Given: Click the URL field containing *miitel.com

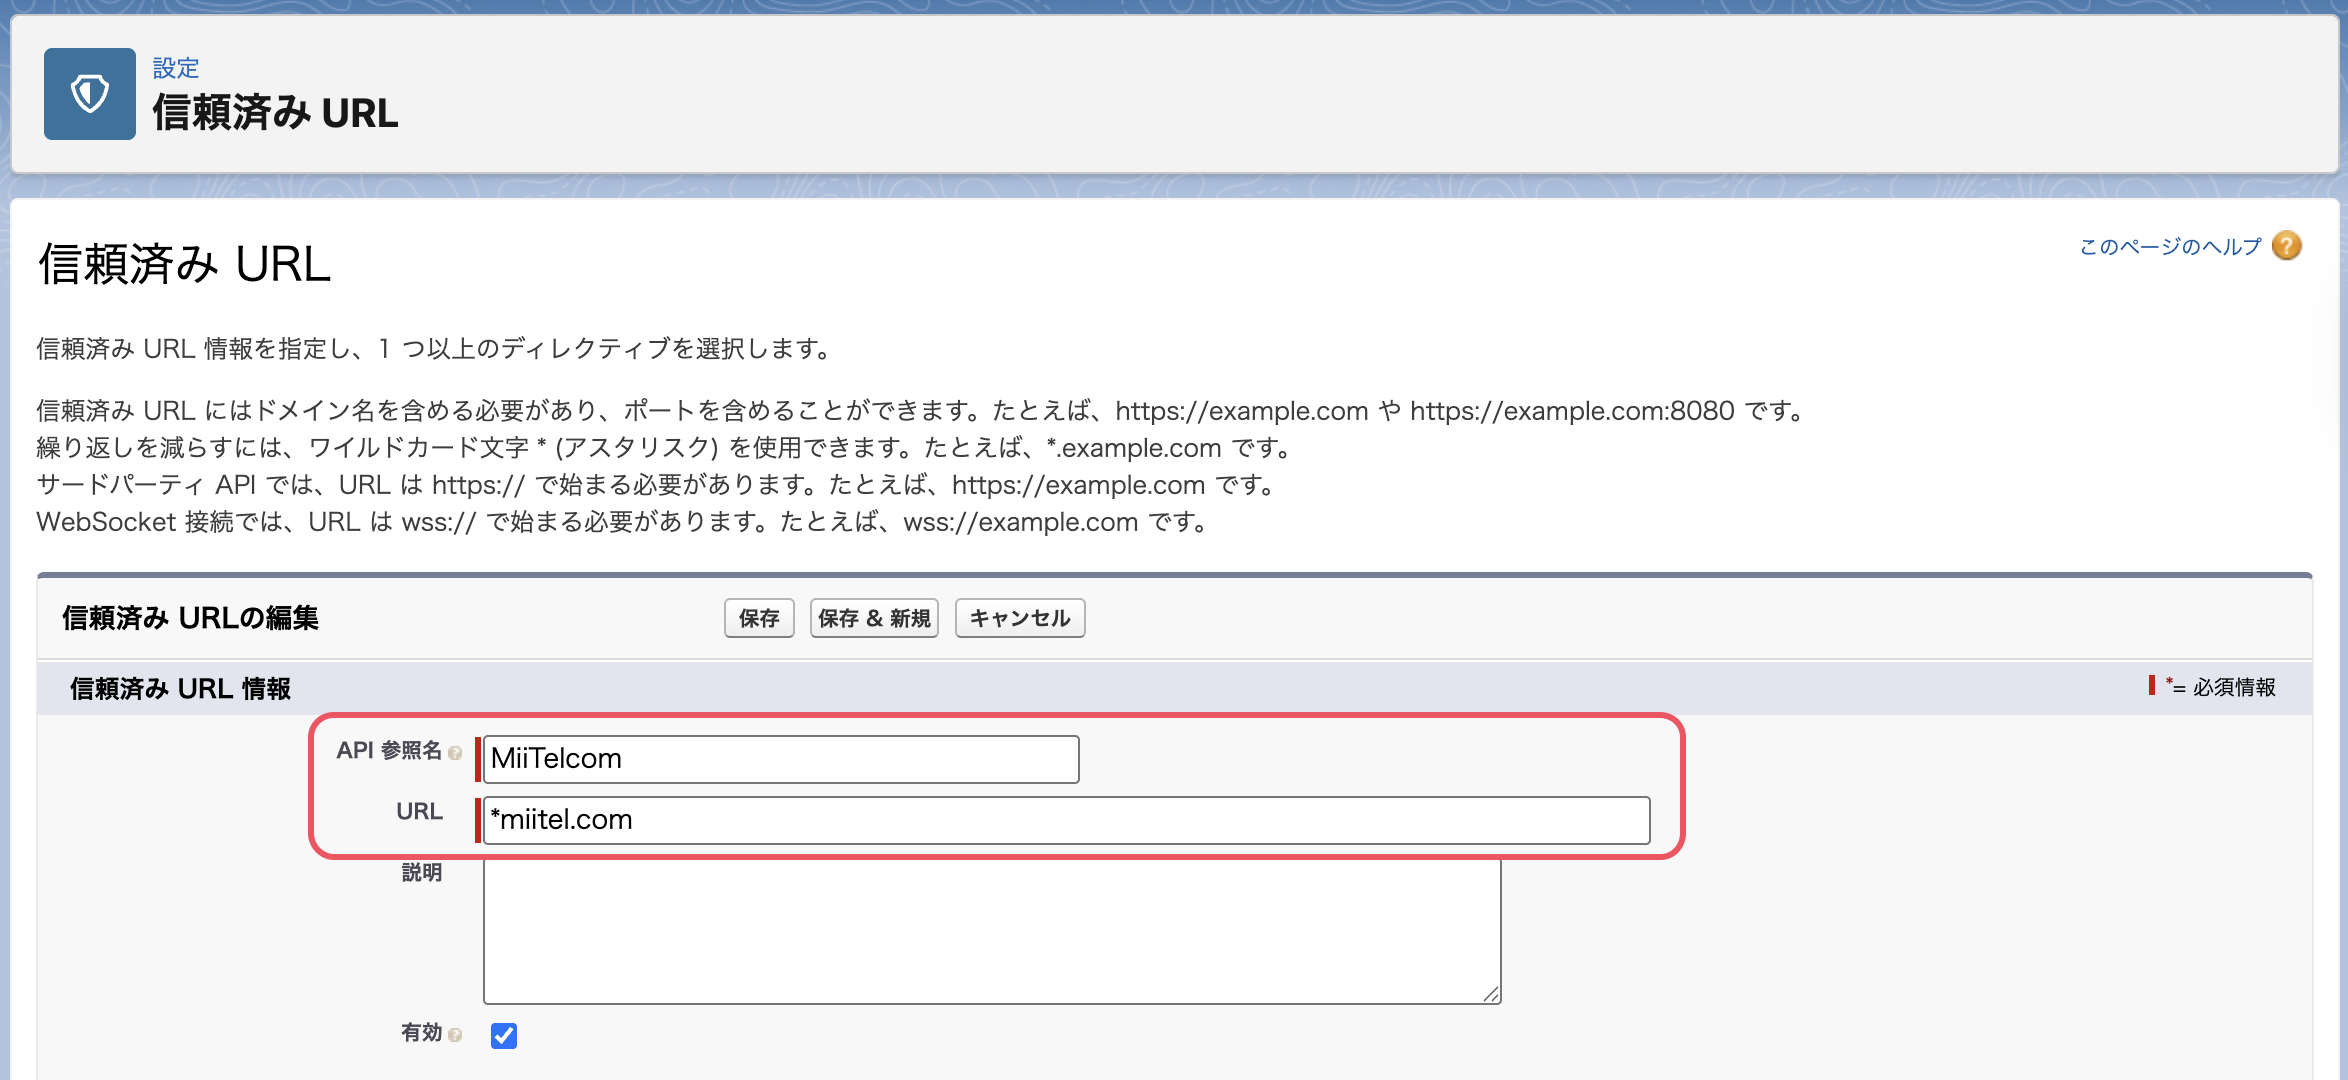Looking at the screenshot, I should click(x=1066, y=820).
